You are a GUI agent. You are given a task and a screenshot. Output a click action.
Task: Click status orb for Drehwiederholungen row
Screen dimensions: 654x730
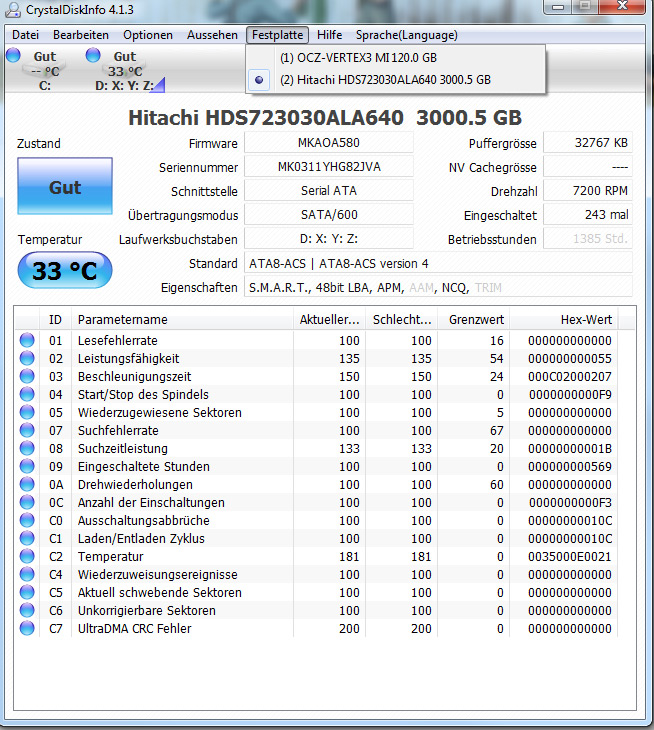(x=27, y=484)
